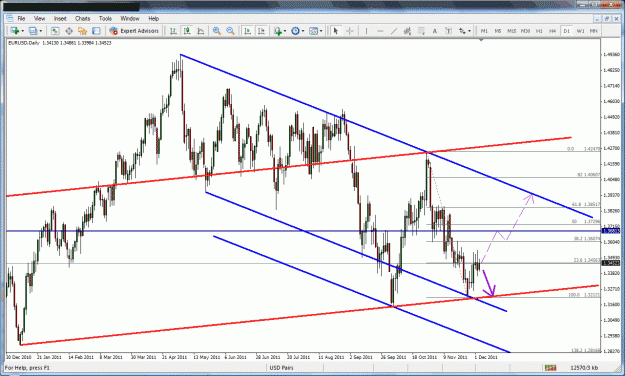This screenshot has height=376, width=625.
Task: Expand the arrows objects dropdown
Action: [x=470, y=31]
